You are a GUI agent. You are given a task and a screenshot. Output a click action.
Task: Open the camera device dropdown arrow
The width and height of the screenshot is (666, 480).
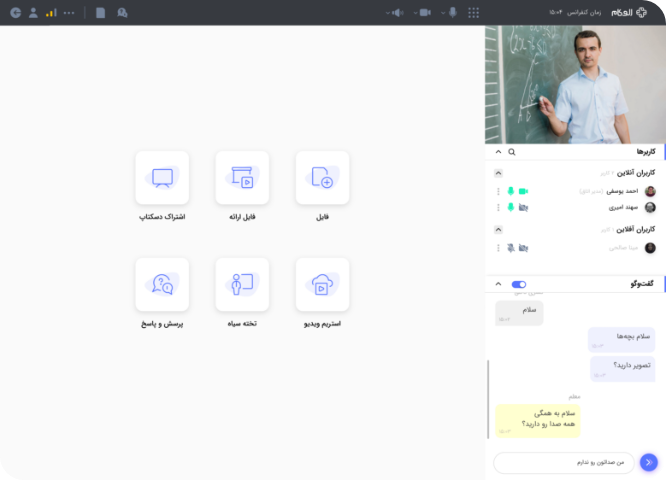(415, 13)
